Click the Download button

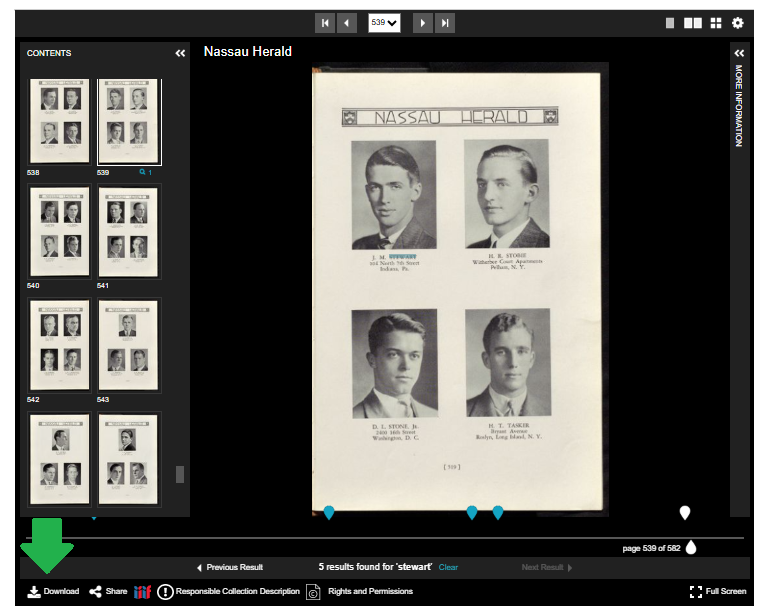(x=53, y=591)
